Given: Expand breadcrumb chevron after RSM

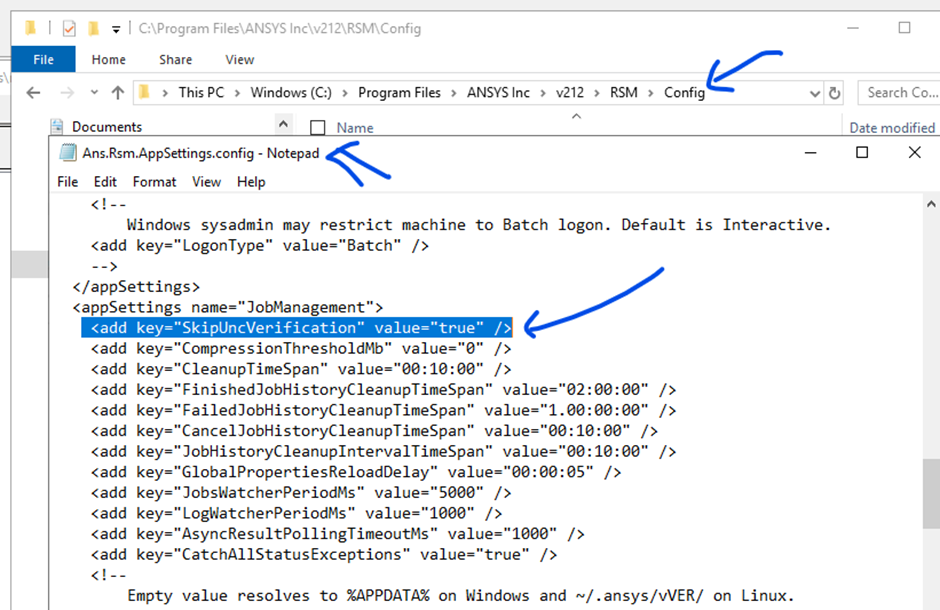Looking at the screenshot, I should coord(650,93).
